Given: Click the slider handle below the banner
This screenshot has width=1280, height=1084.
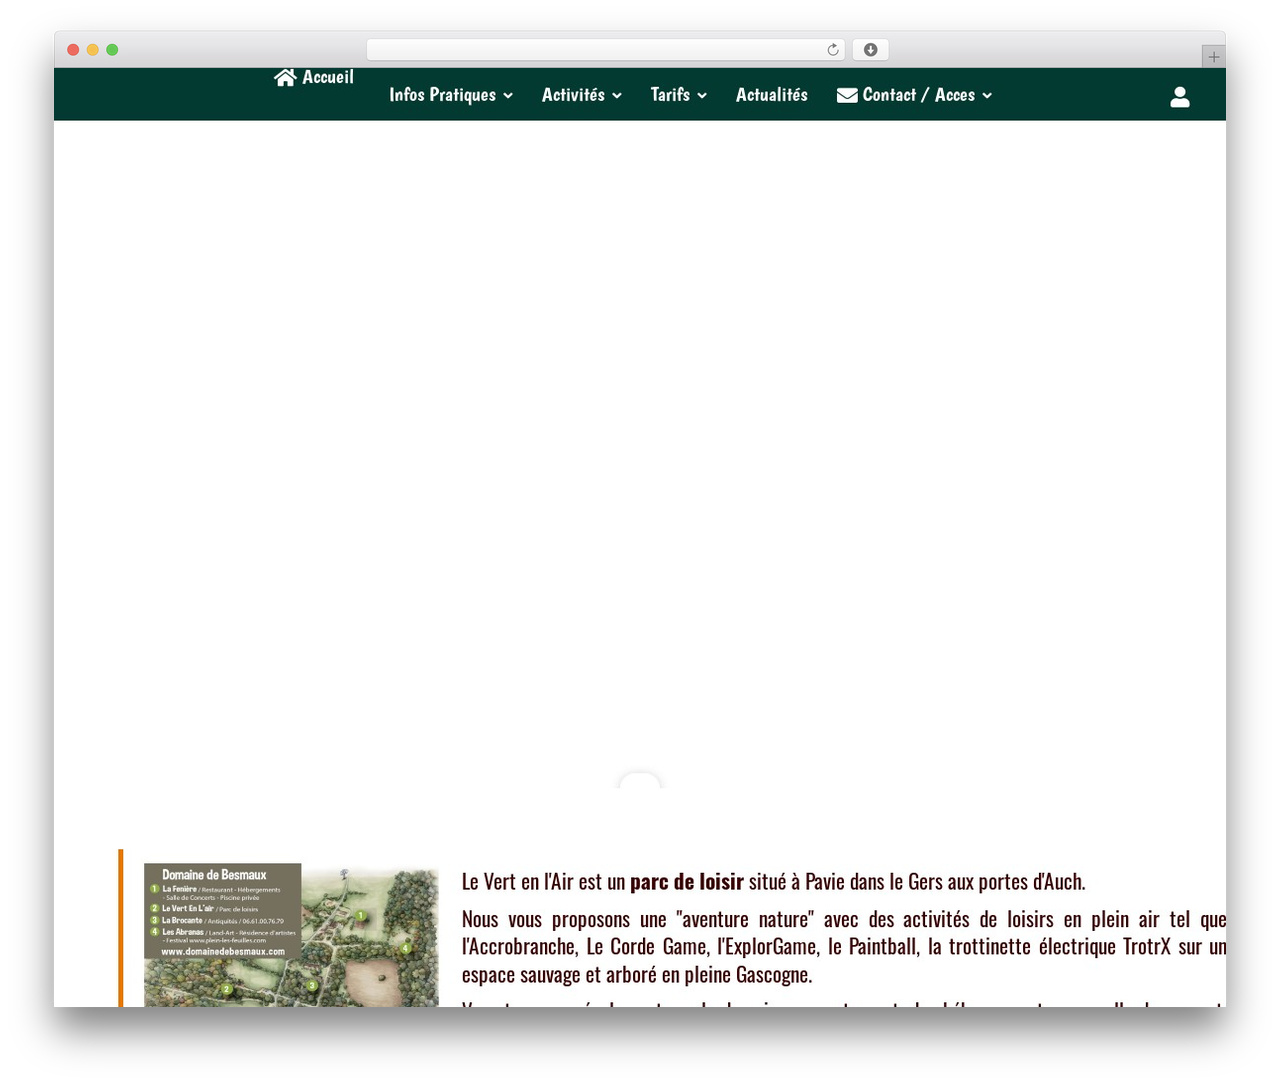Looking at the screenshot, I should coord(640,780).
